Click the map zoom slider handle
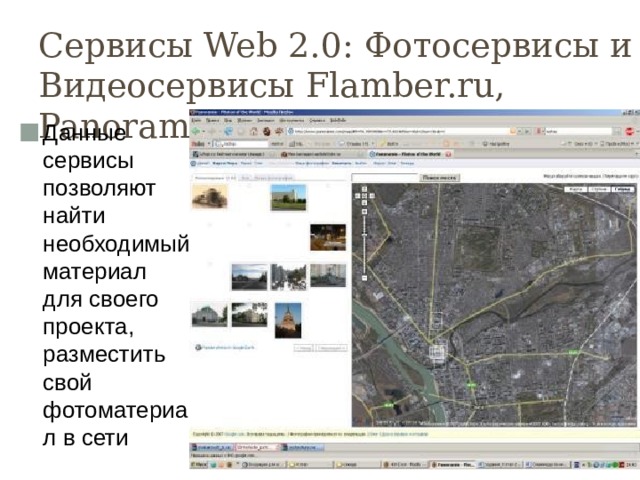 (364, 235)
